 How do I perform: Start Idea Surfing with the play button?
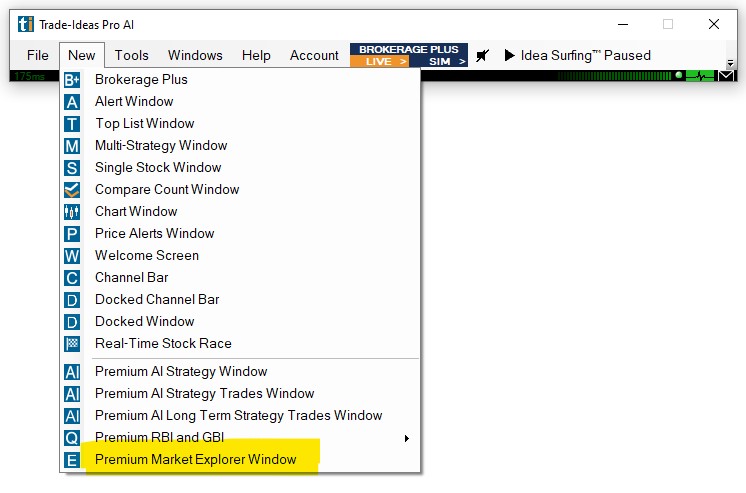[510, 55]
